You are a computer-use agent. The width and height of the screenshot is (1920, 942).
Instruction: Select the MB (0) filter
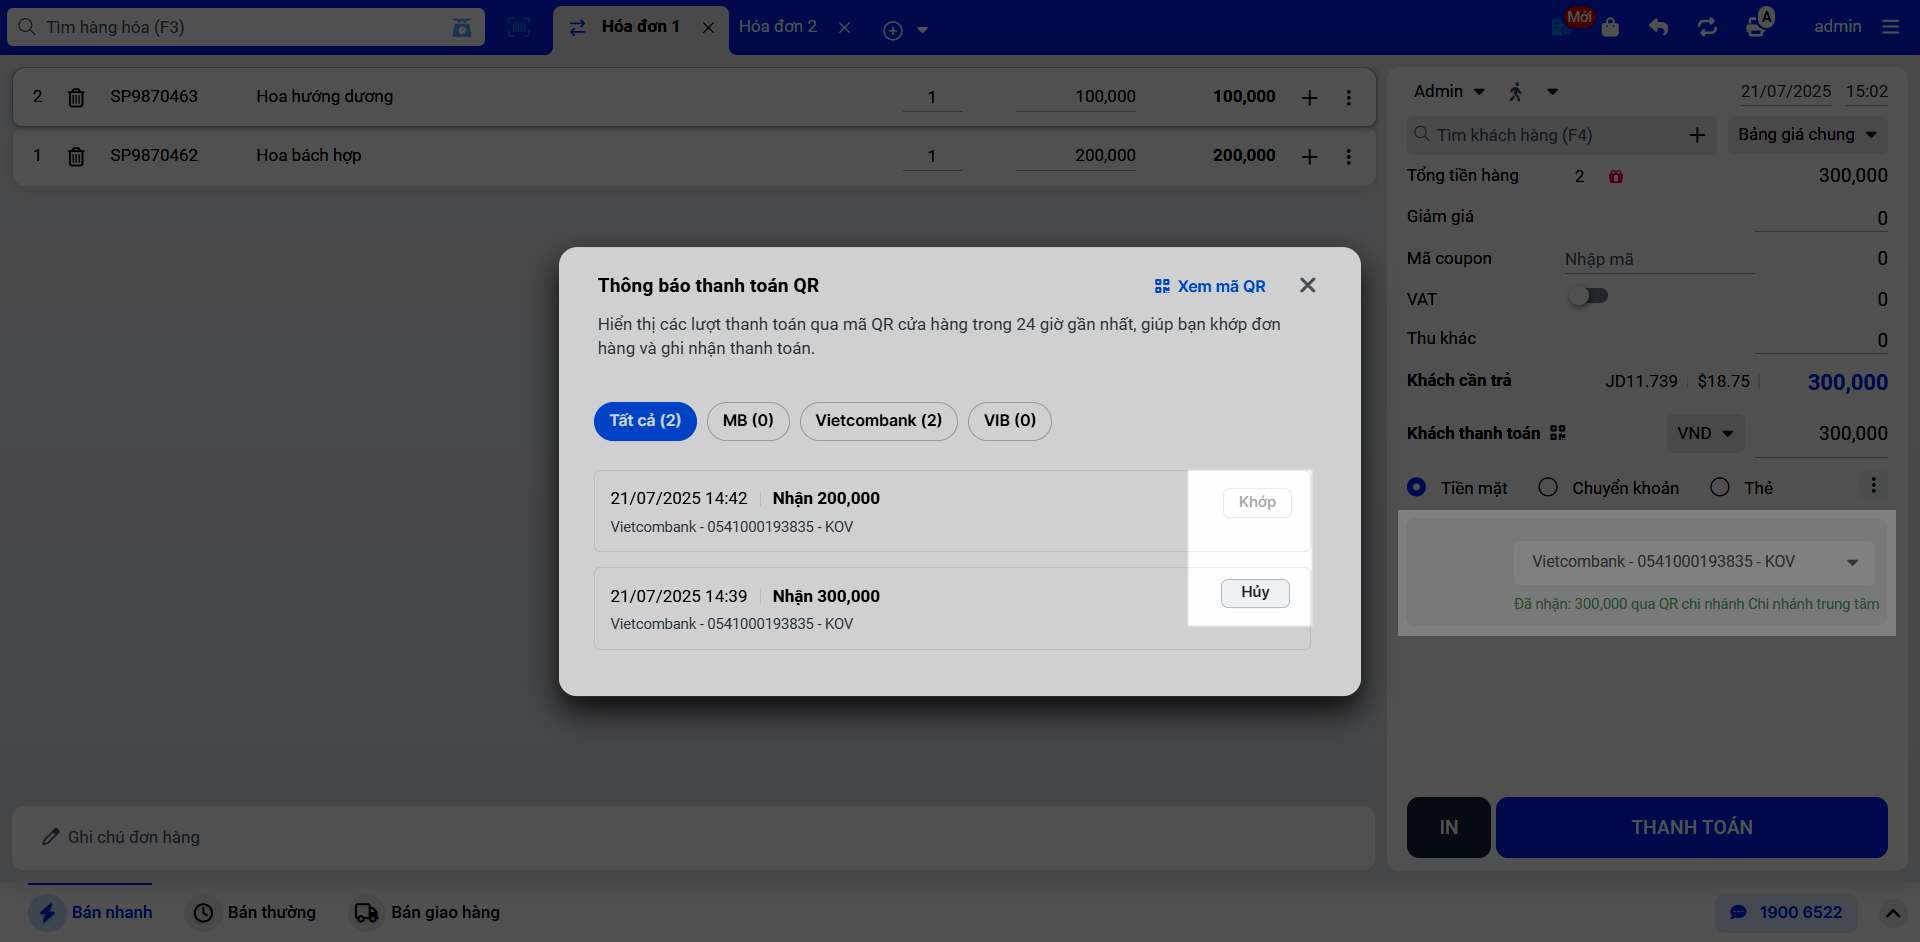point(748,421)
